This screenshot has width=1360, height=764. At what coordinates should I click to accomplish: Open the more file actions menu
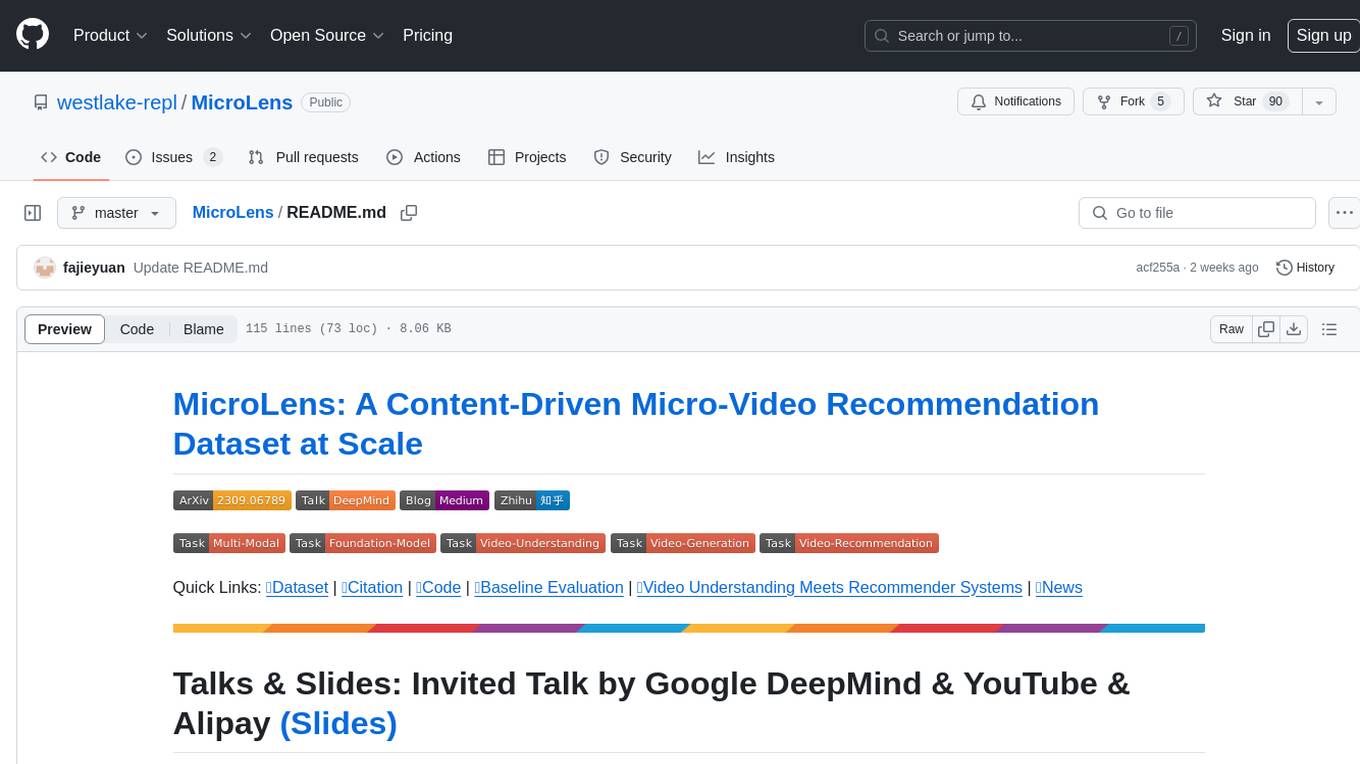click(x=1344, y=213)
